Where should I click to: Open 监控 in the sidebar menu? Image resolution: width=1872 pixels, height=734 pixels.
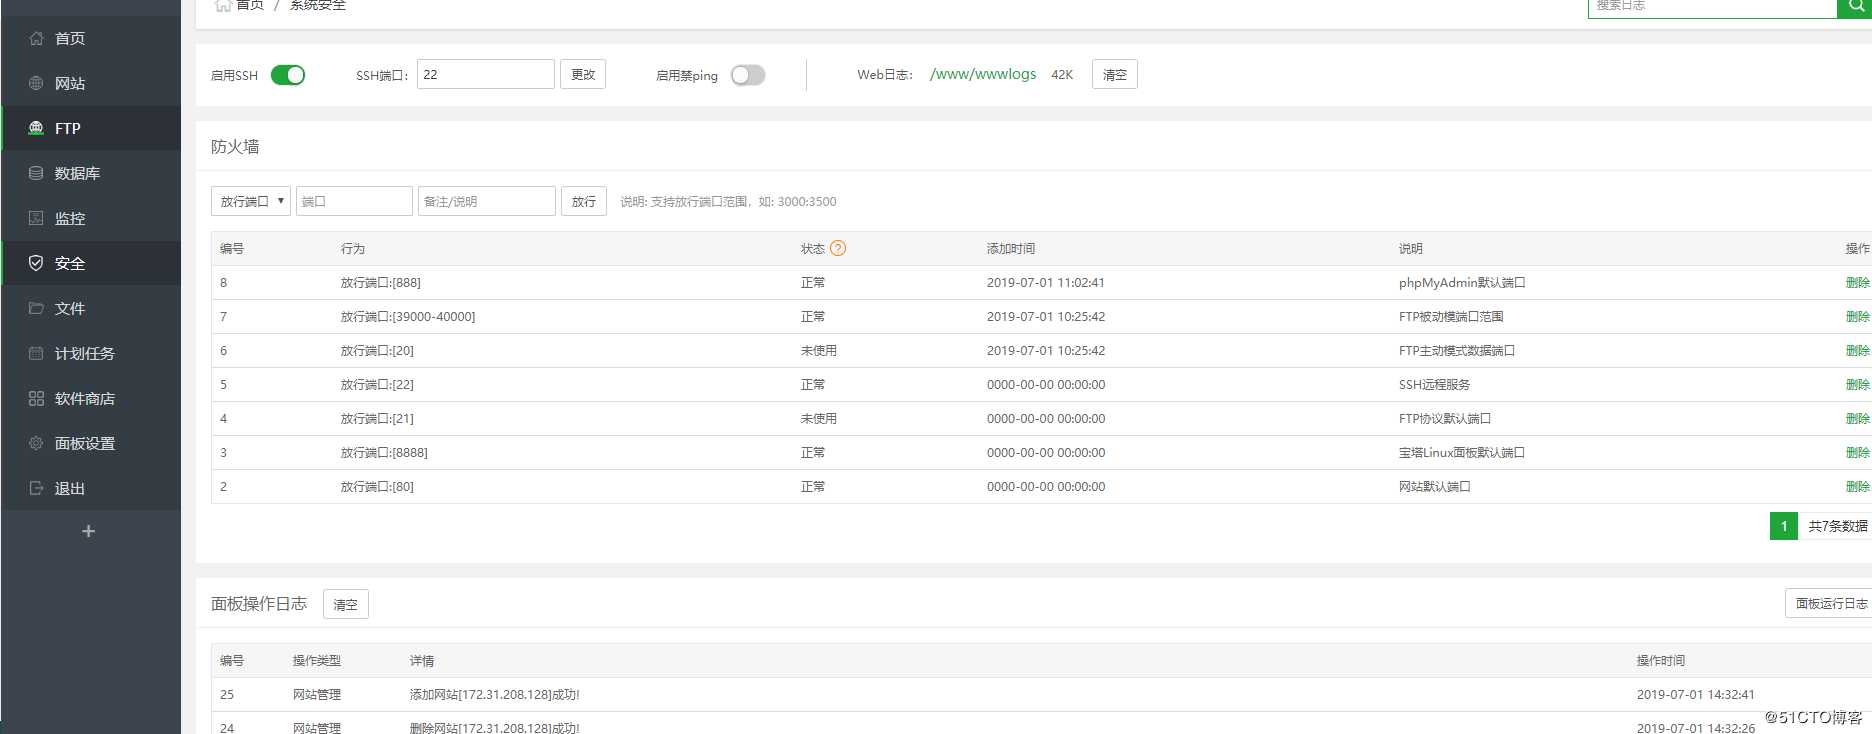tap(70, 218)
